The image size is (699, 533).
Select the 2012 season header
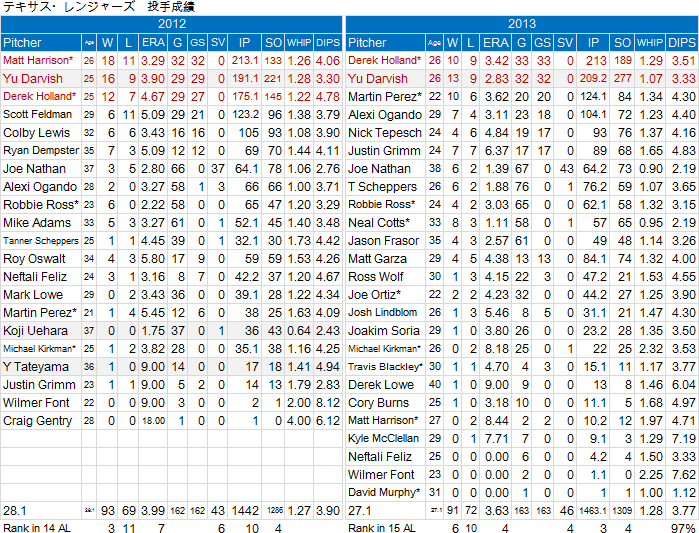click(x=172, y=24)
